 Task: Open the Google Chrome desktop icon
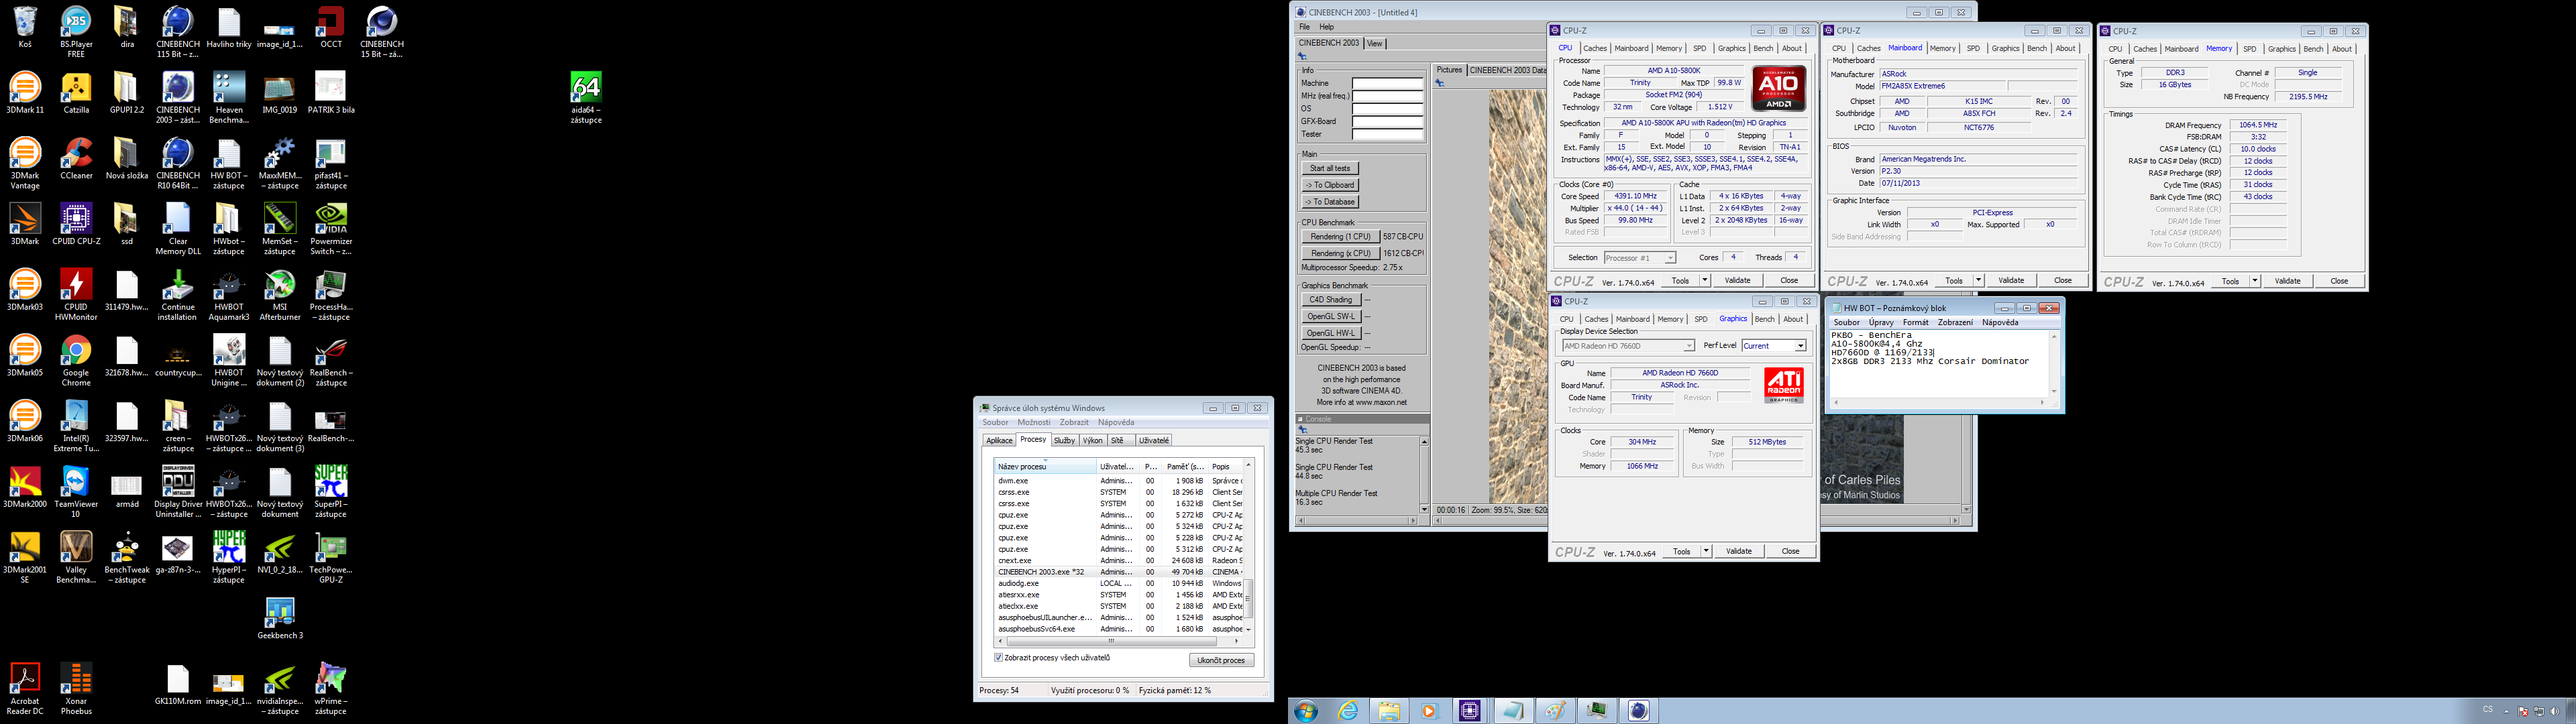(x=76, y=361)
